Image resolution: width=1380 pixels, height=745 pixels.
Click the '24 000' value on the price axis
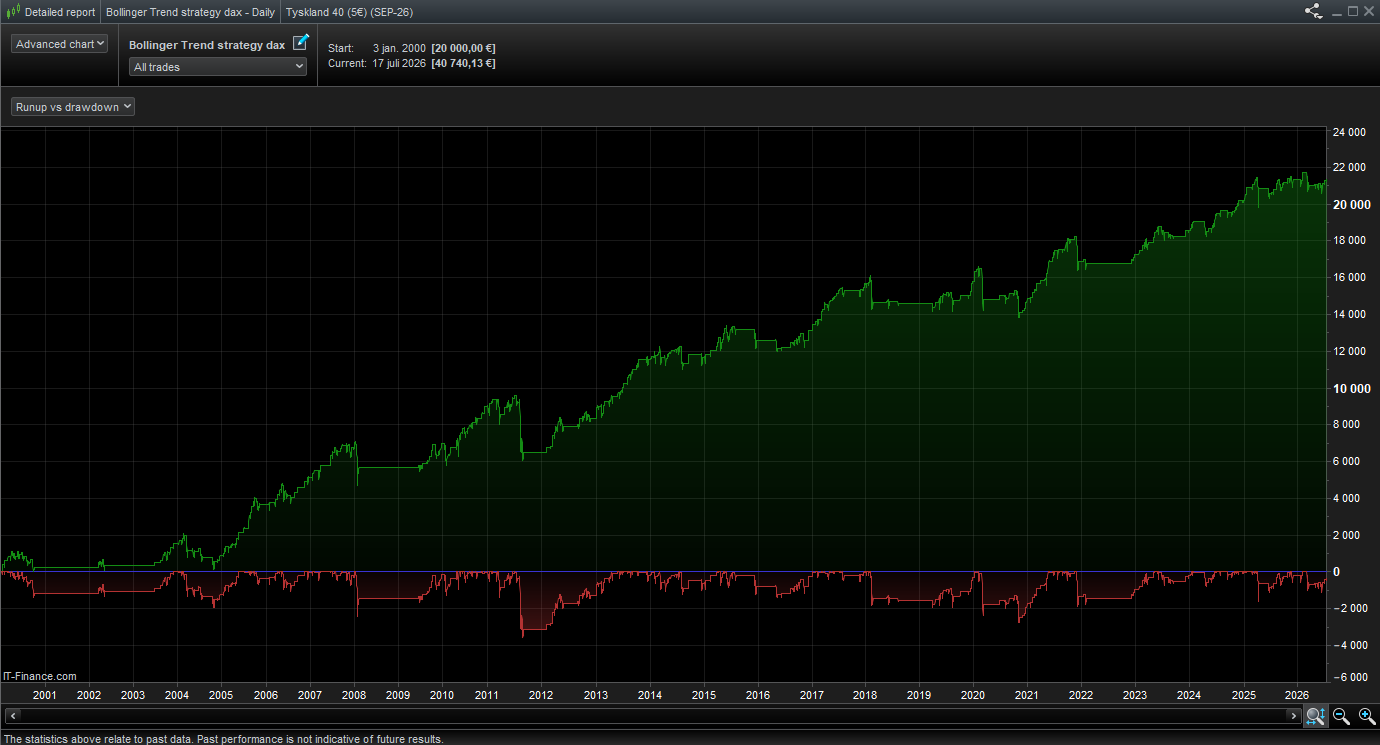[1350, 132]
